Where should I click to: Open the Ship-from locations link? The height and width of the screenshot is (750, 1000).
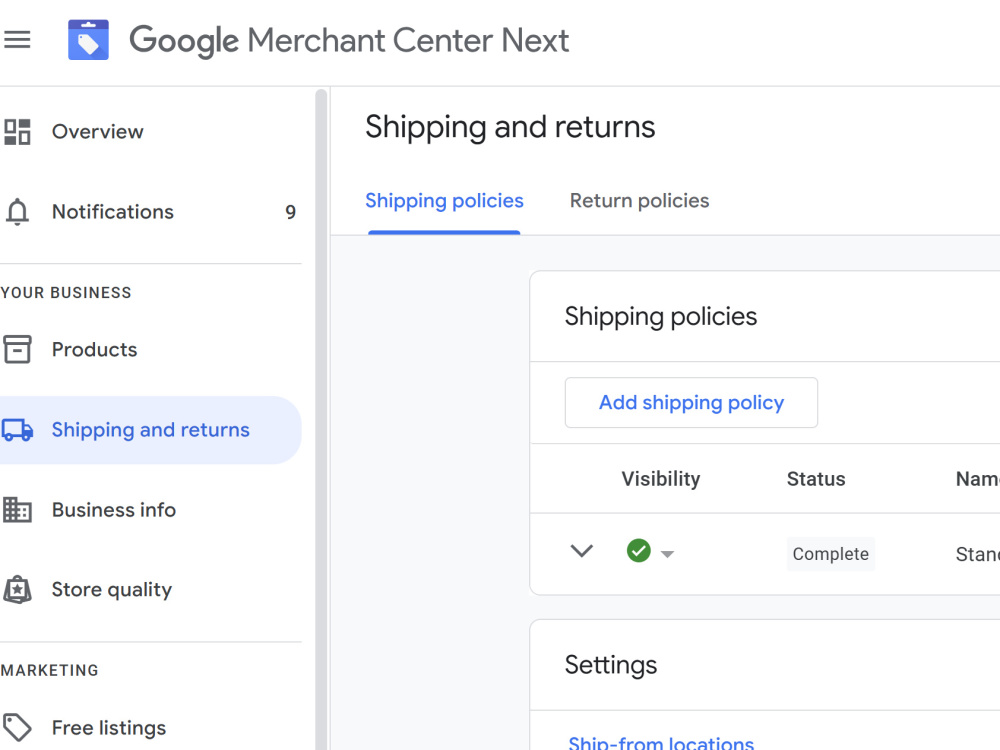tap(661, 742)
